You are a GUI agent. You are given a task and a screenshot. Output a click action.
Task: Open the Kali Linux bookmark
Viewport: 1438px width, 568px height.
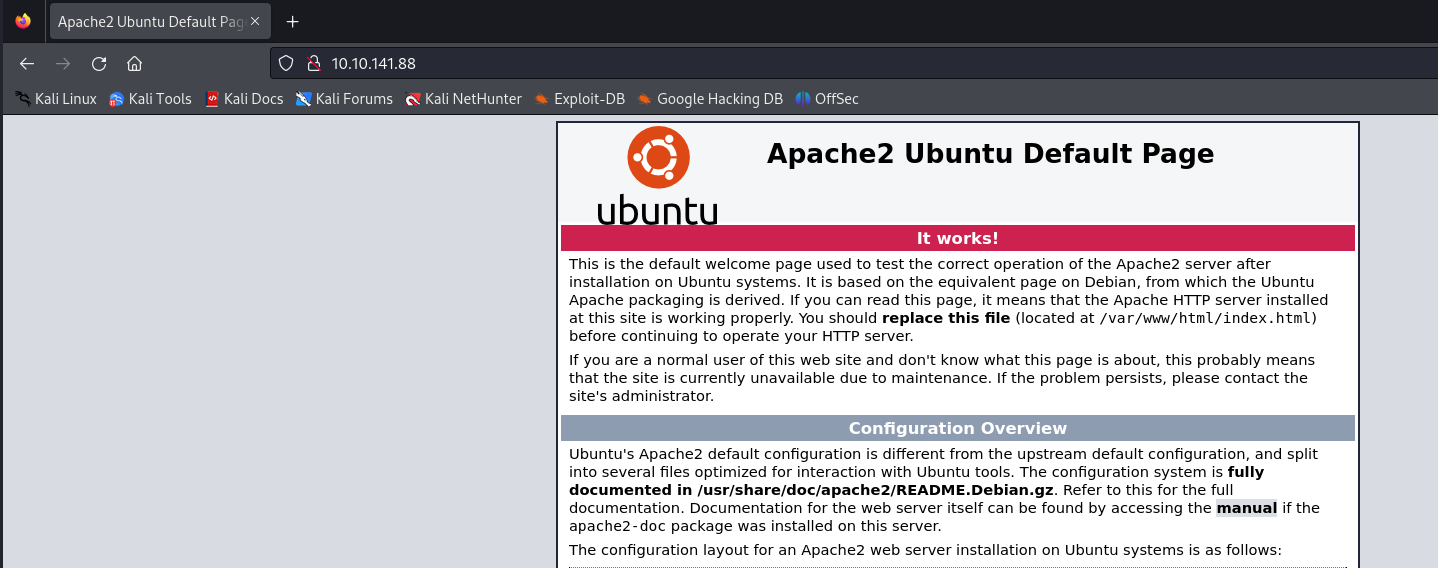(56, 99)
